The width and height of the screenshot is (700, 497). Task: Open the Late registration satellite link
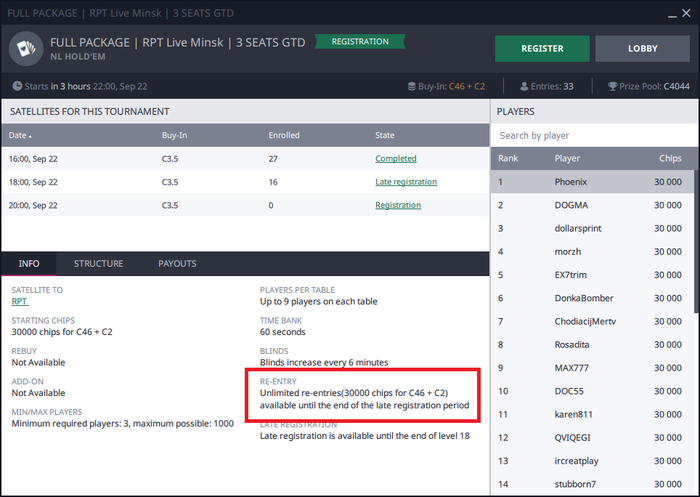[406, 182]
